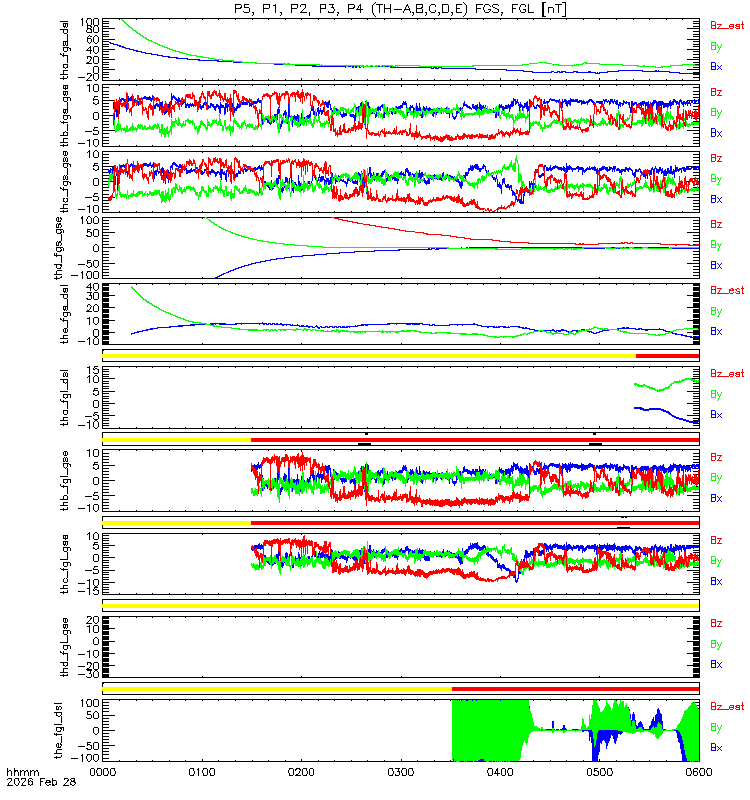This screenshot has width=750, height=800.
Task: Click the blue Bx legend beside thc_fgs_gse
Action: tap(716, 199)
